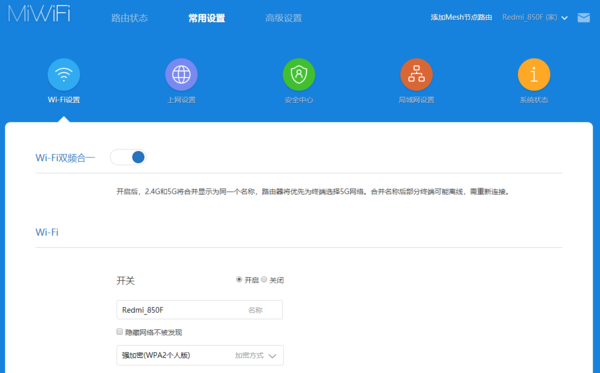Click the 开关 label text
This screenshot has height=373, width=600.
tap(126, 281)
